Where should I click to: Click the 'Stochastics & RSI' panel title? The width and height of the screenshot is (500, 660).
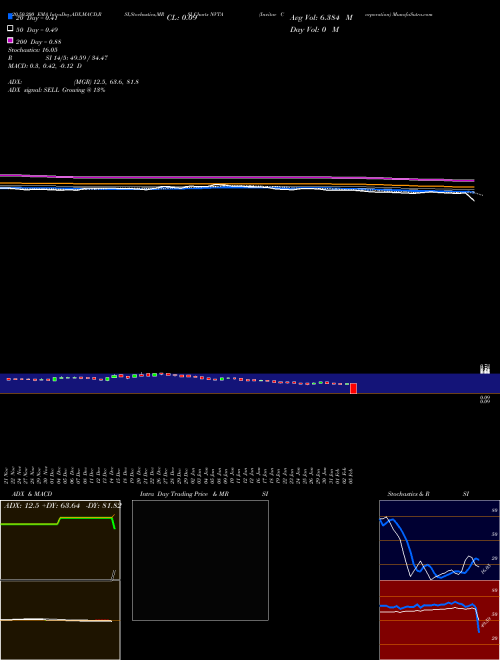(x=428, y=494)
